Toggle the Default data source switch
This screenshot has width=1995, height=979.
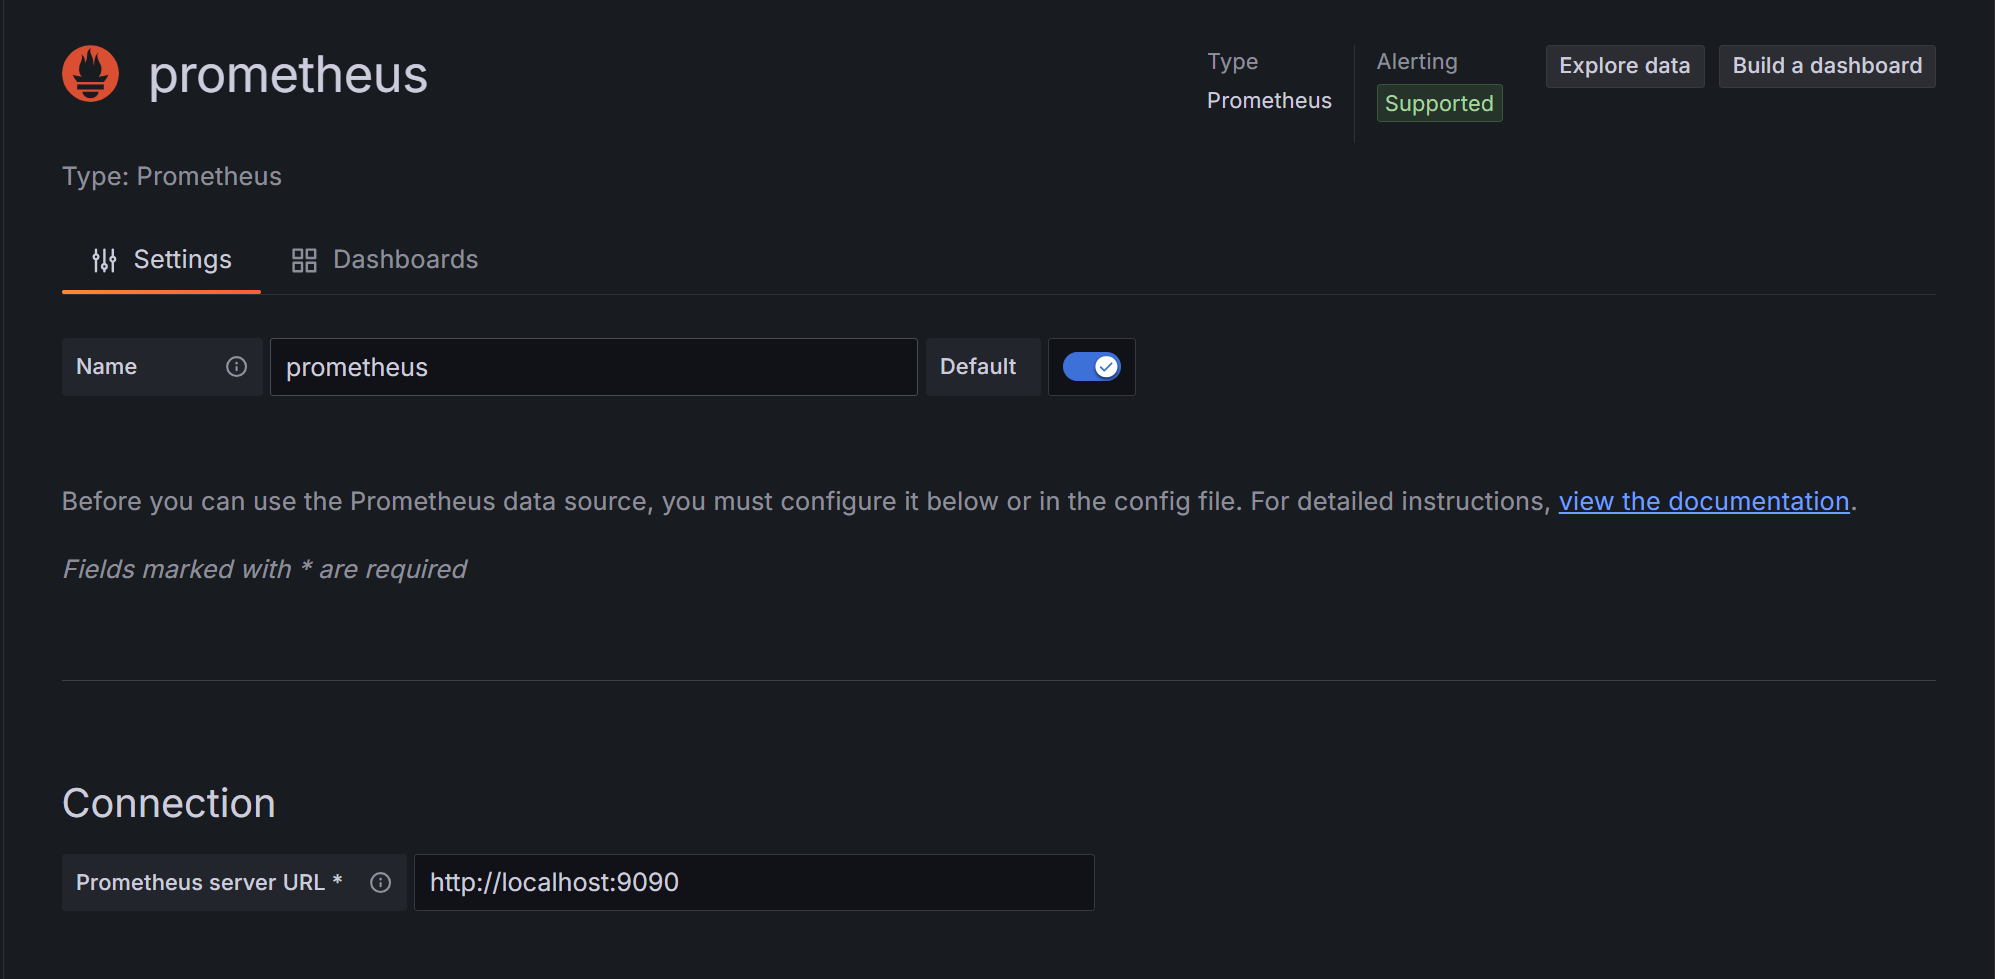pos(1091,367)
